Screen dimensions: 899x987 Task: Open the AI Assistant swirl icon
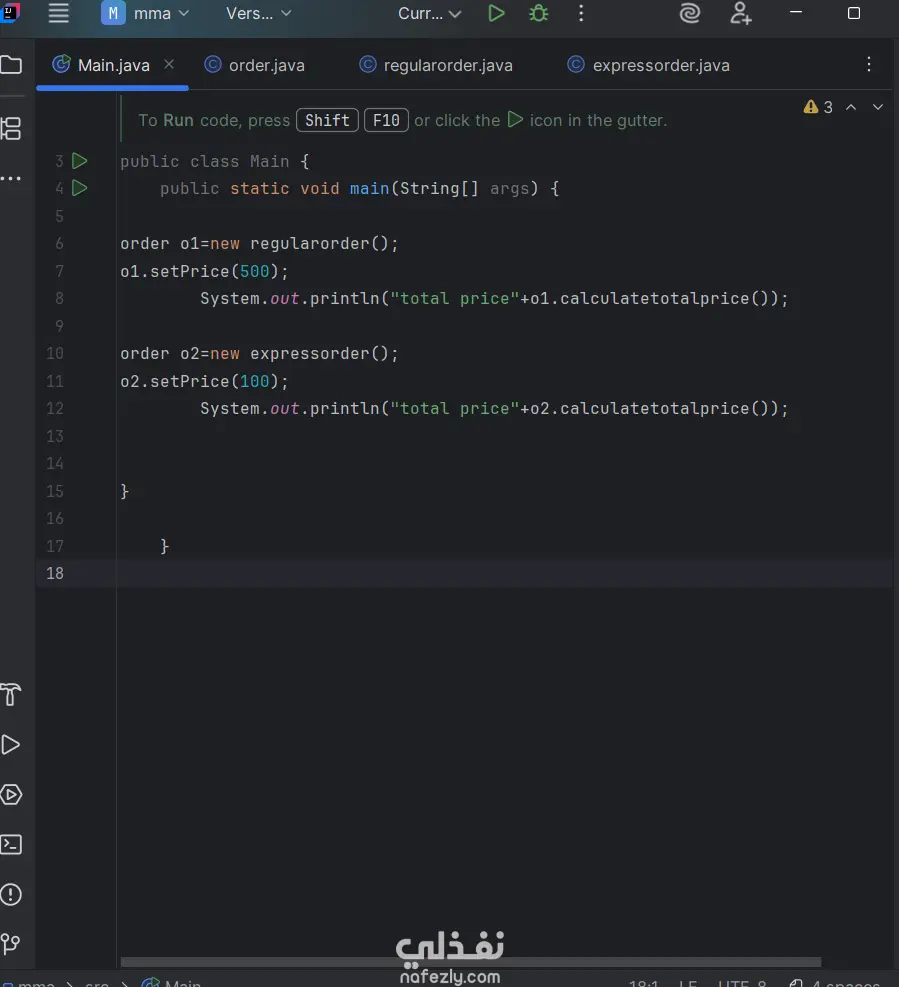(690, 13)
